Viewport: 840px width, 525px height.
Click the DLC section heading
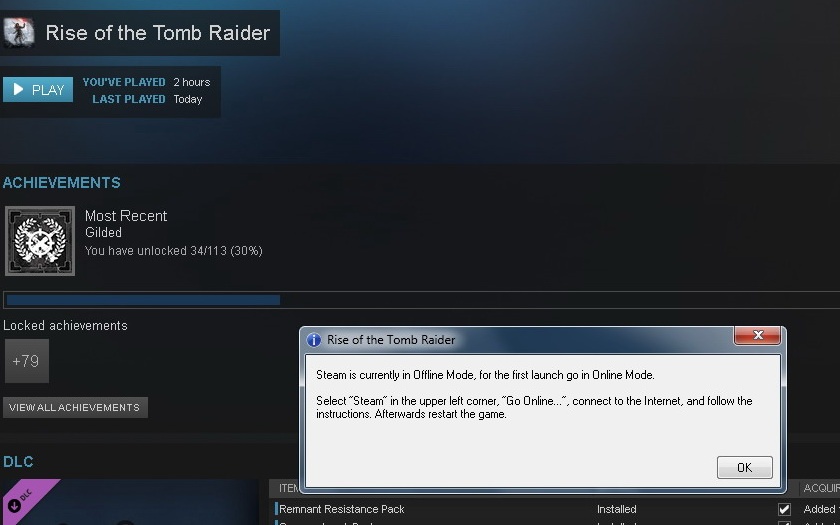point(18,462)
